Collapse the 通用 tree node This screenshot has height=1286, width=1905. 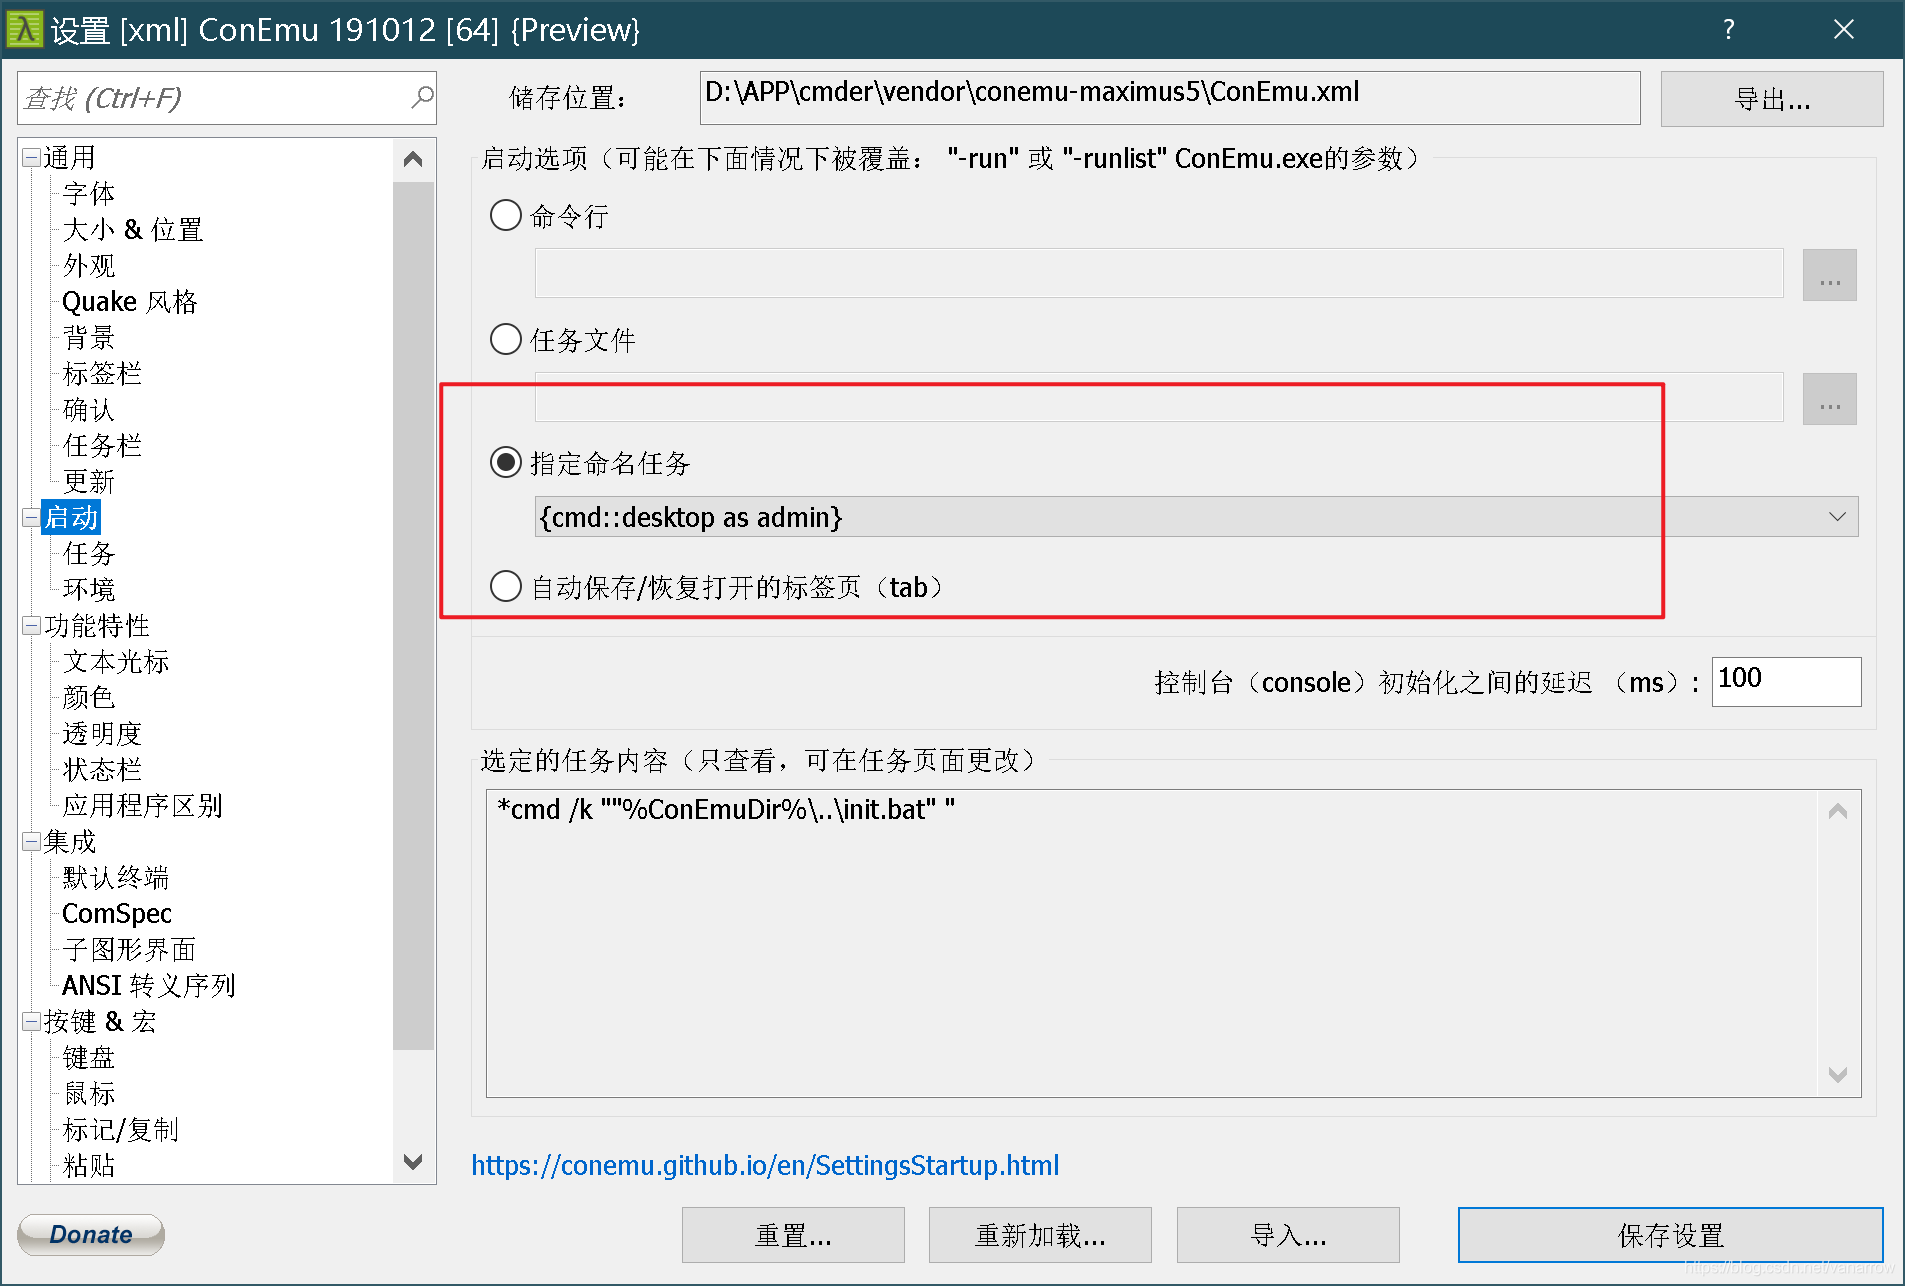tap(31, 157)
